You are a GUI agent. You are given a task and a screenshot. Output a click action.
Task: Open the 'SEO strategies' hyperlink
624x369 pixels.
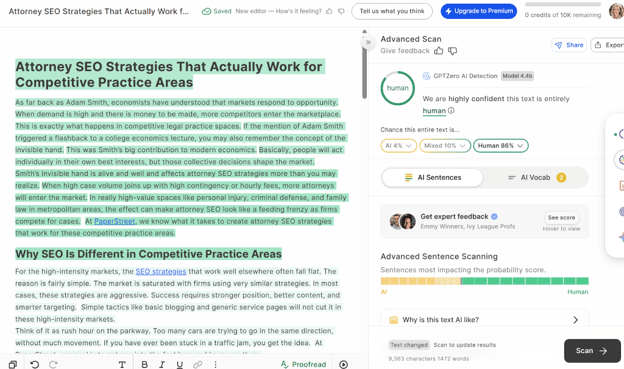click(x=161, y=271)
